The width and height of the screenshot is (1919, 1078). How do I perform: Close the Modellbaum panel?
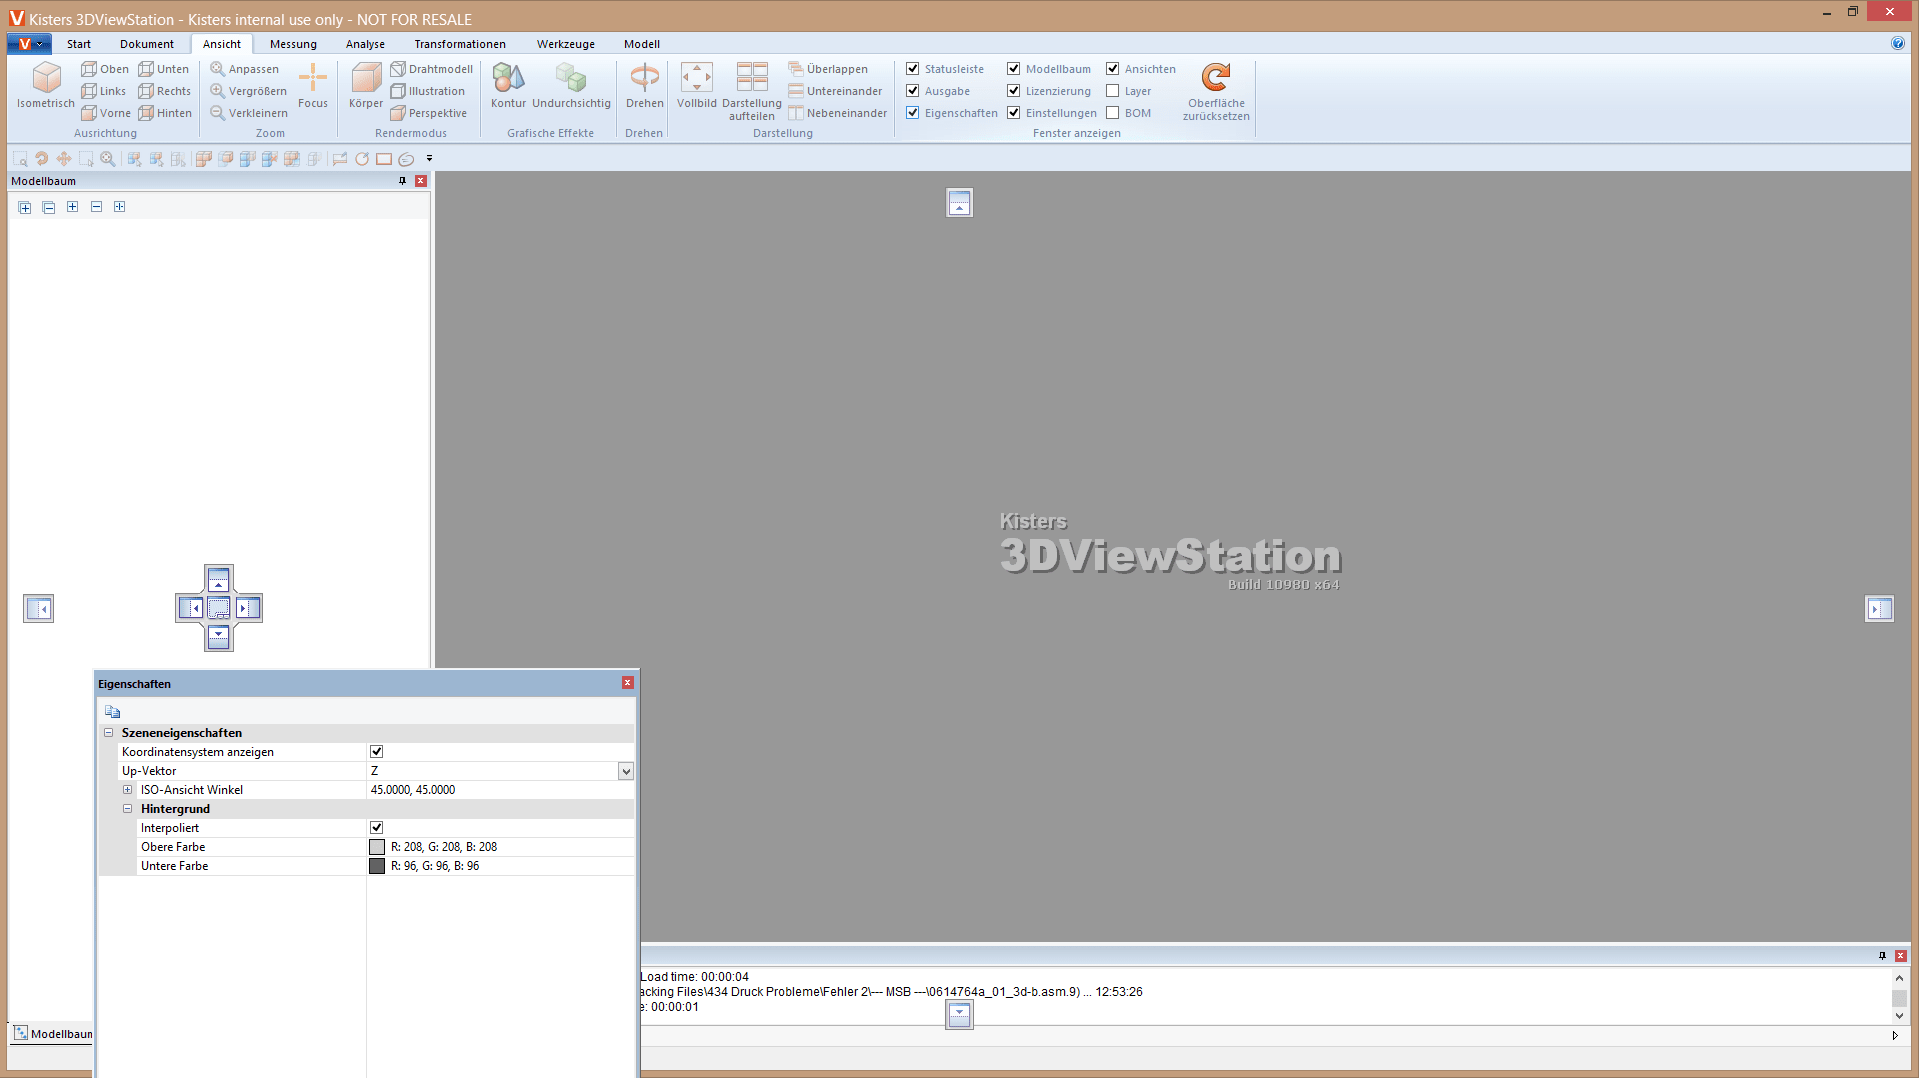421,181
